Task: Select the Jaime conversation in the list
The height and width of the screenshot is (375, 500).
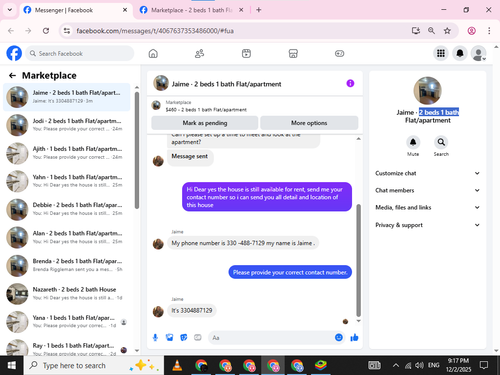Action: point(67,97)
